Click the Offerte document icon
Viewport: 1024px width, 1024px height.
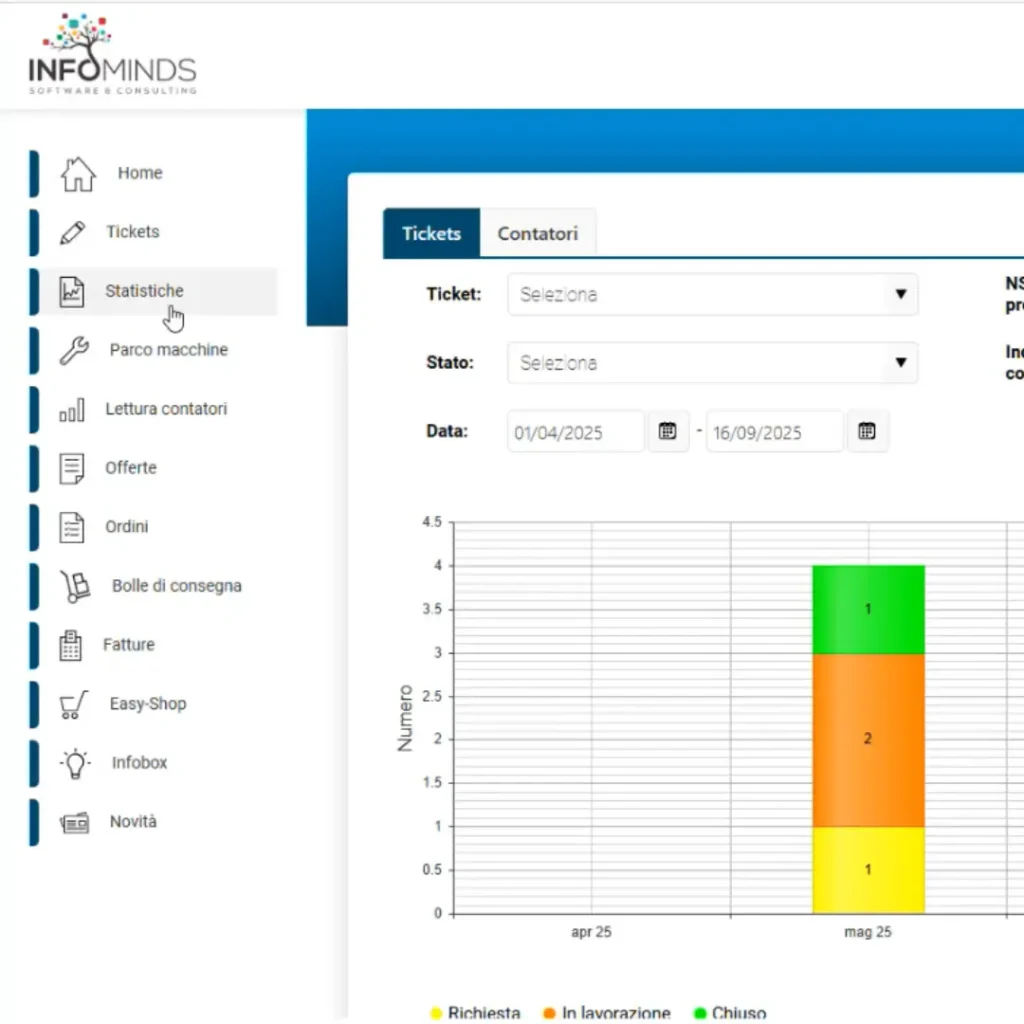[x=72, y=469]
